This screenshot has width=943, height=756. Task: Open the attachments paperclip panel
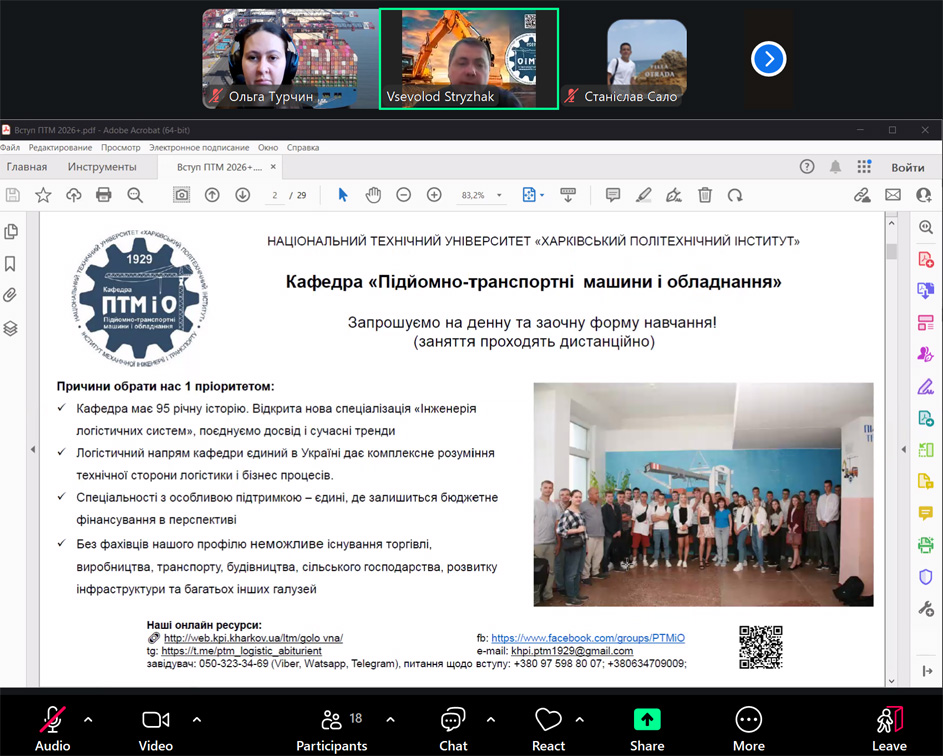(x=11, y=295)
